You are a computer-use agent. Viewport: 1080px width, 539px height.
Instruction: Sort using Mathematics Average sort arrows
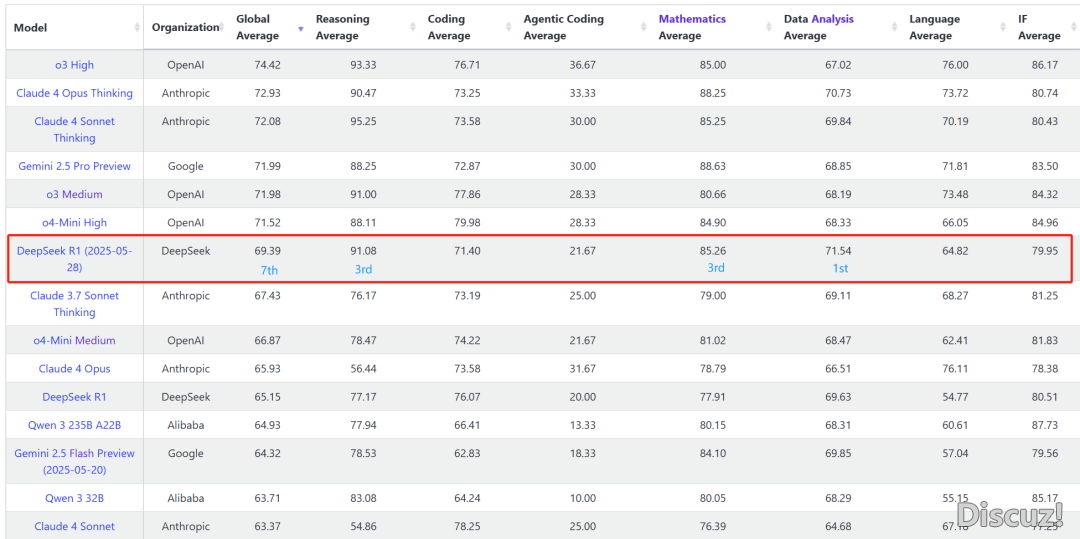769,27
